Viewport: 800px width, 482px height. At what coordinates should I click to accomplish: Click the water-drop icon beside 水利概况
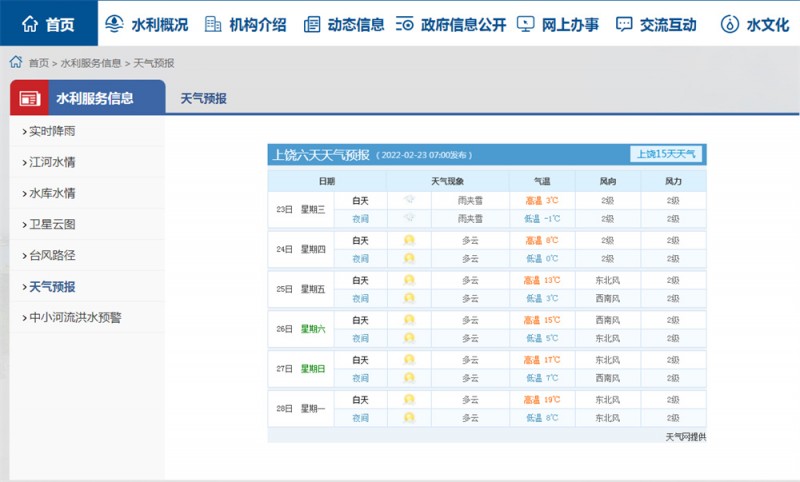click(x=114, y=24)
